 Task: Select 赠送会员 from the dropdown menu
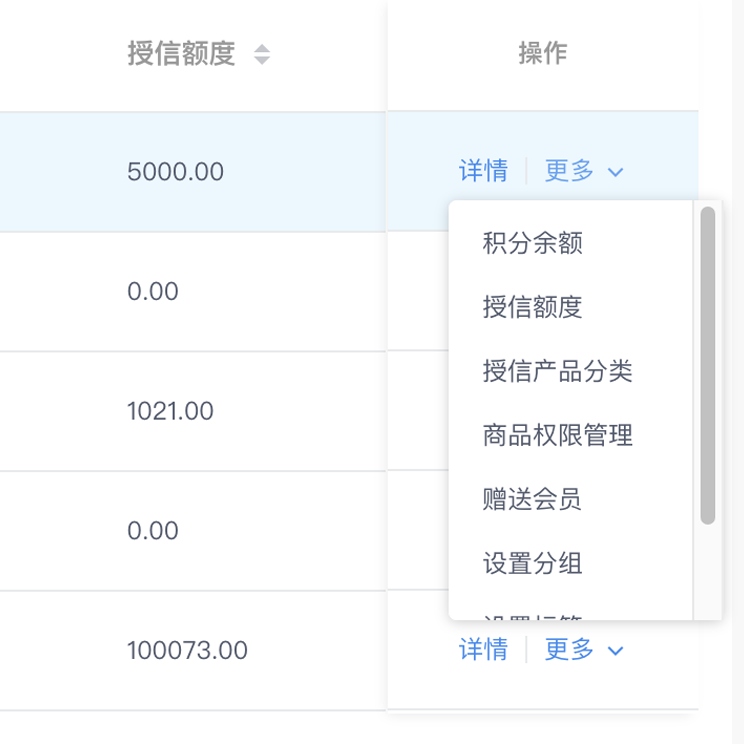532,499
